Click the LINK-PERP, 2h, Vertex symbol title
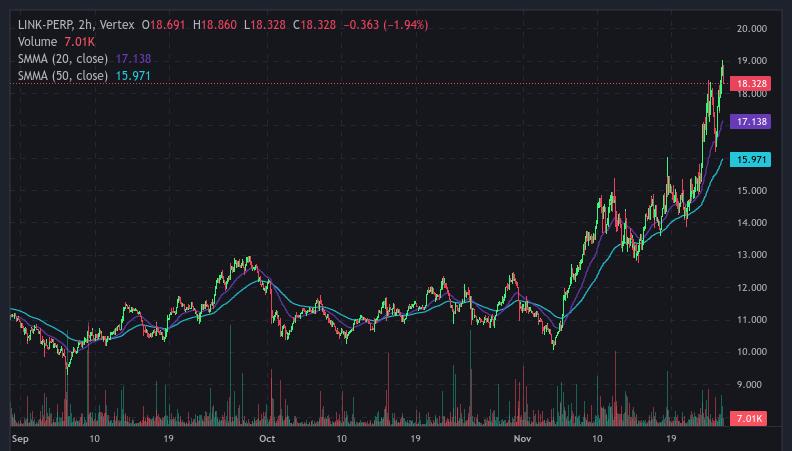This screenshot has height=451, width=792. pos(76,25)
